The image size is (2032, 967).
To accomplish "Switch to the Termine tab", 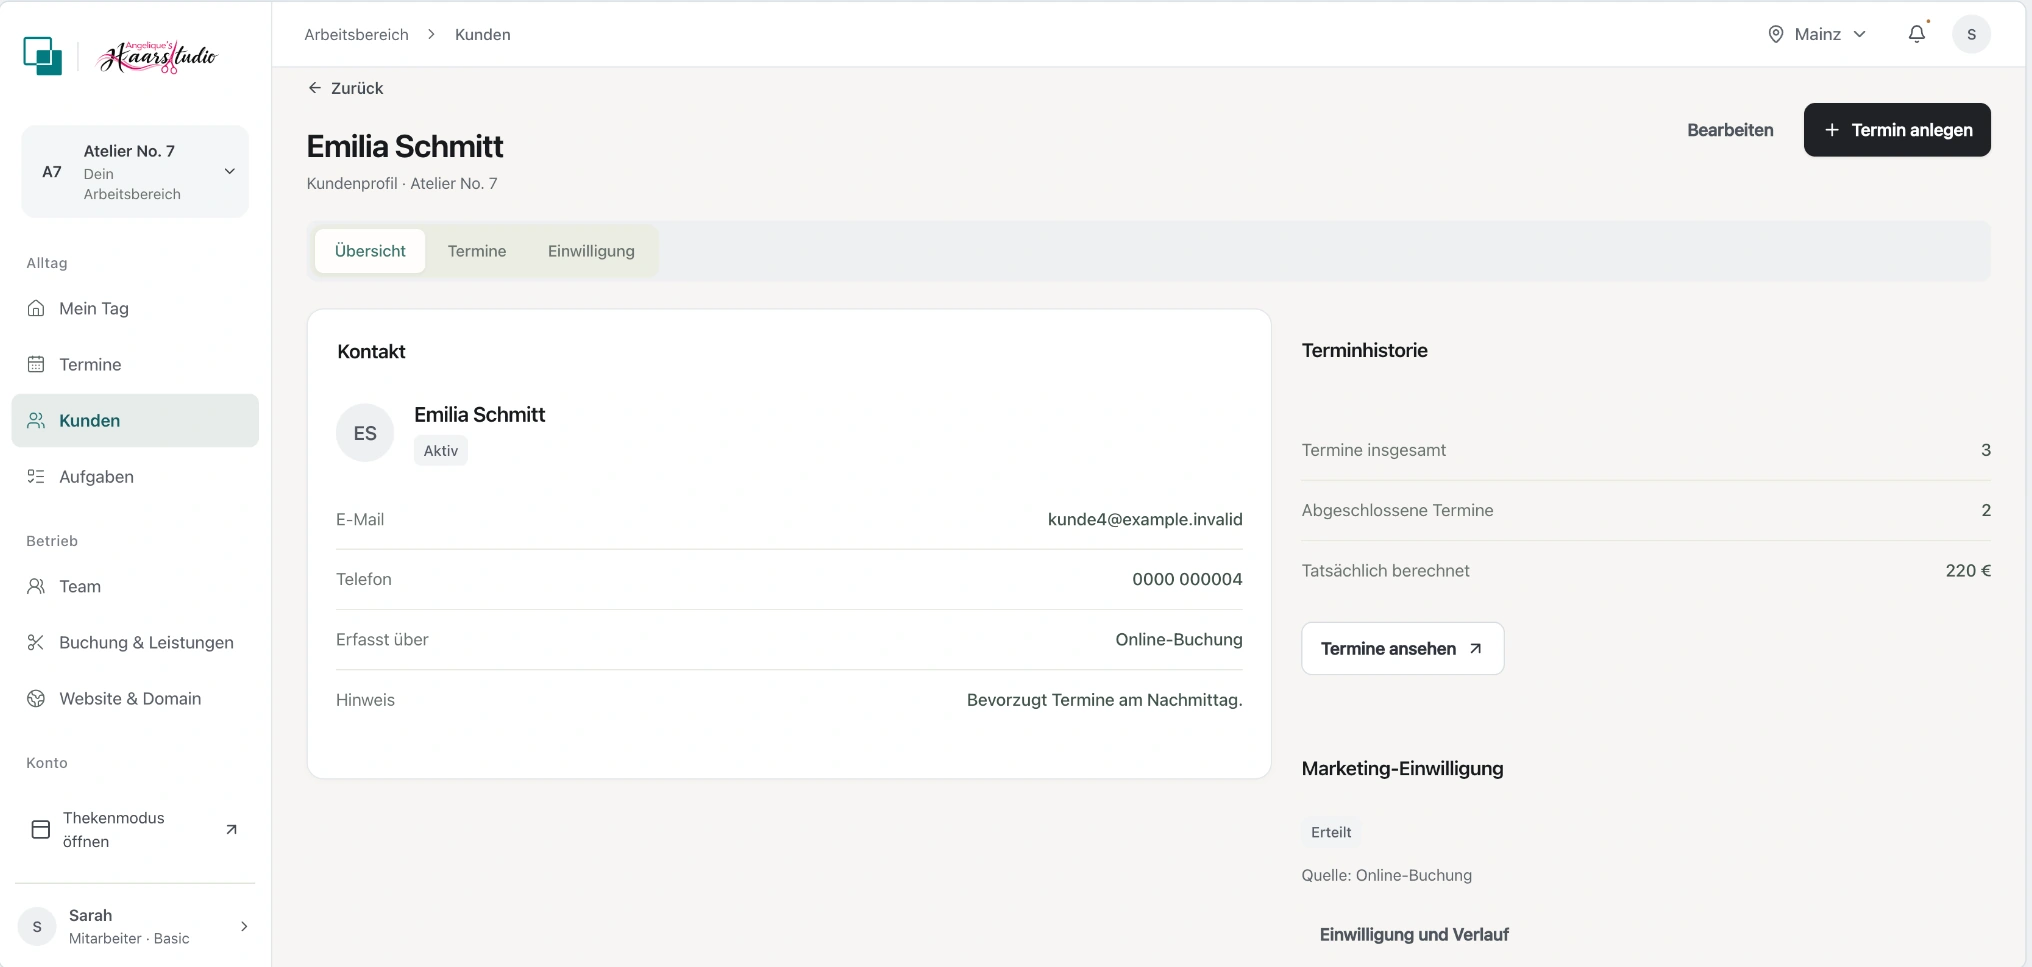I will tap(477, 251).
